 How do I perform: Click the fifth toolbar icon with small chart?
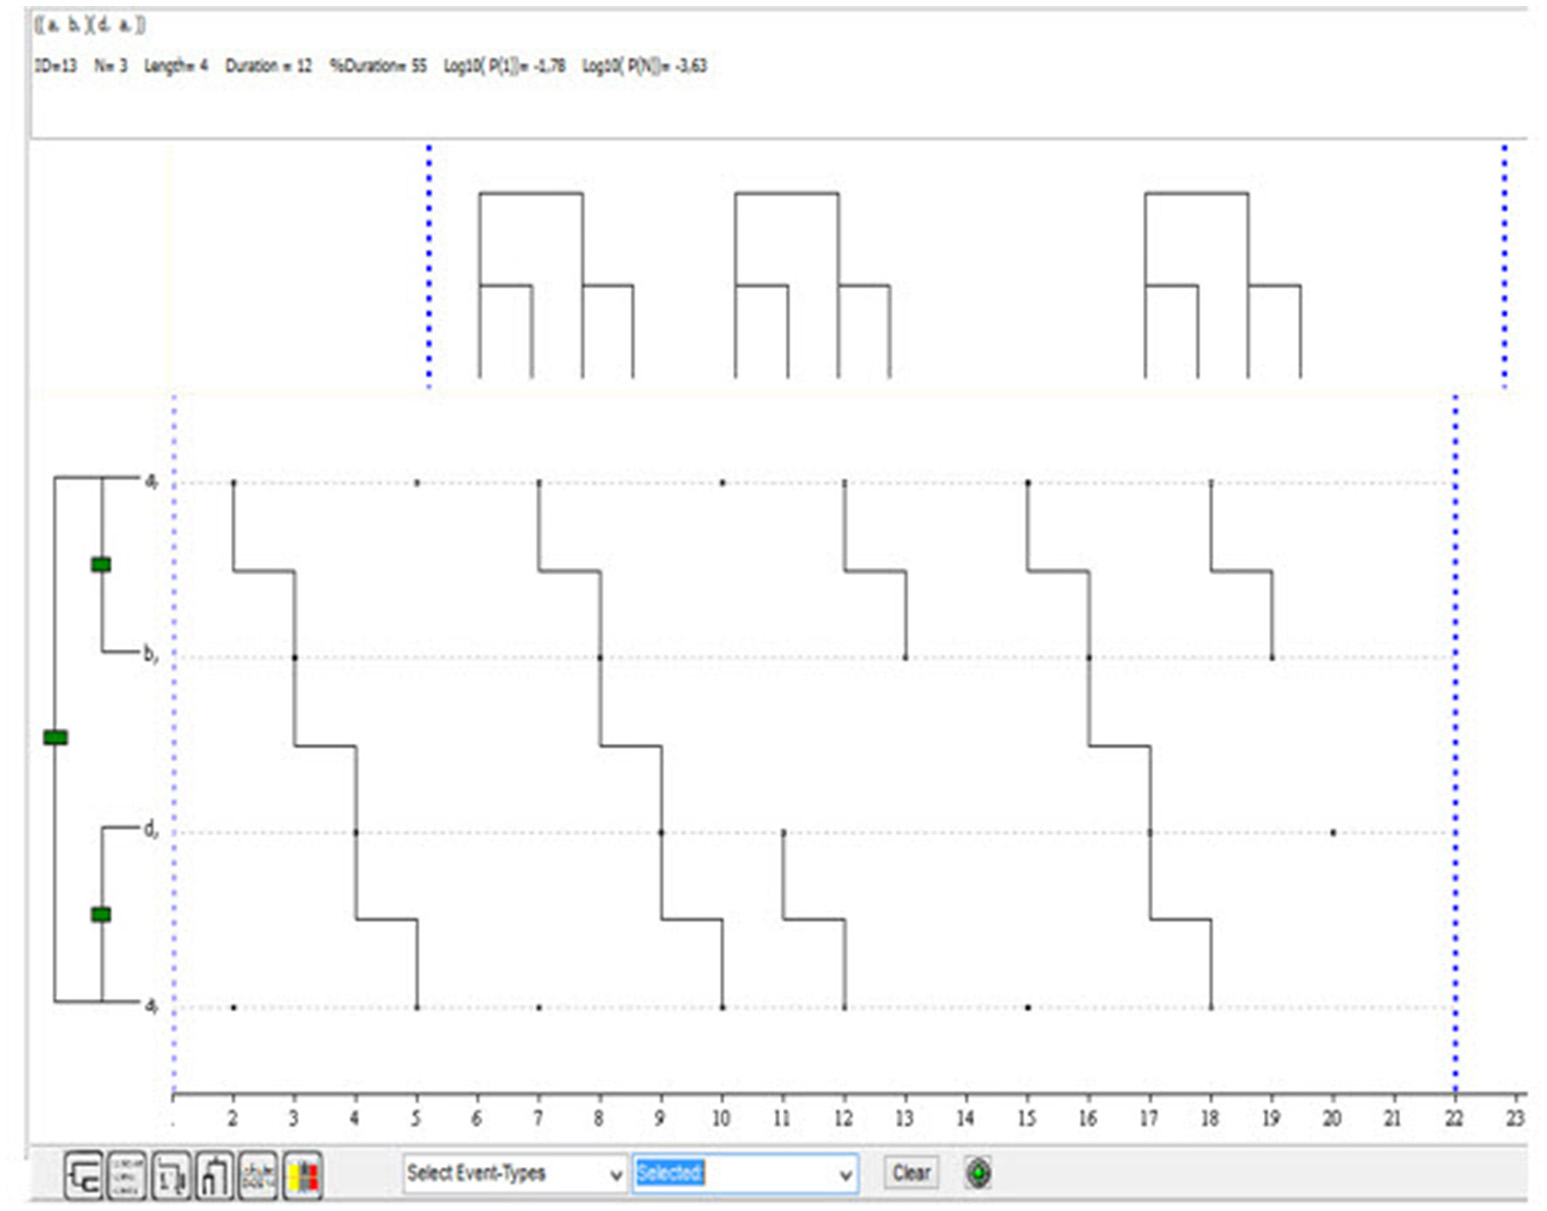258,1174
